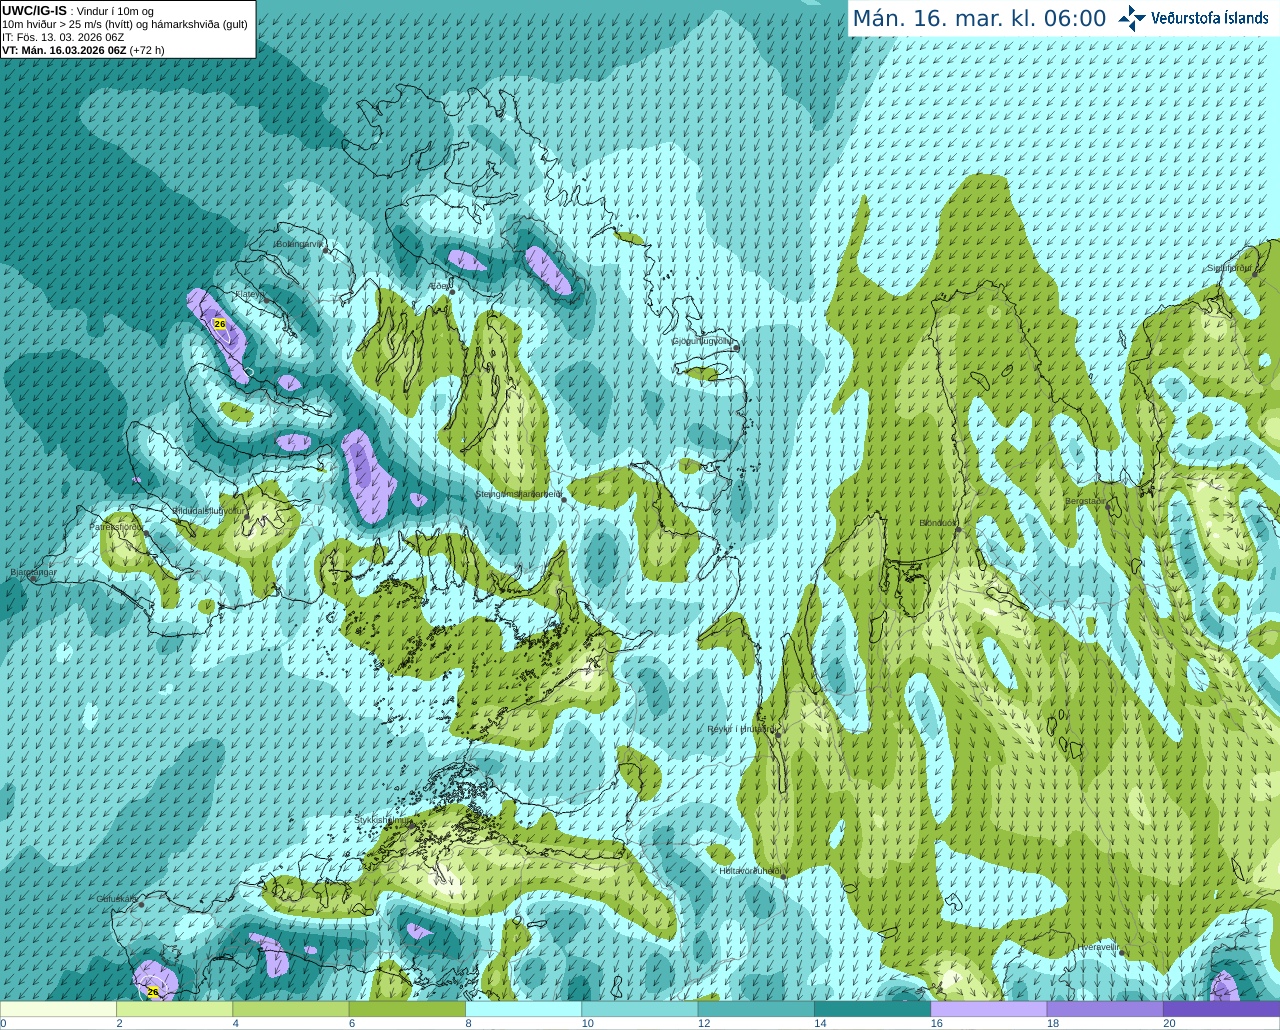Pick the 14–16 m/s dark teal legend swatch
This screenshot has width=1280, height=1030.
(872, 1009)
